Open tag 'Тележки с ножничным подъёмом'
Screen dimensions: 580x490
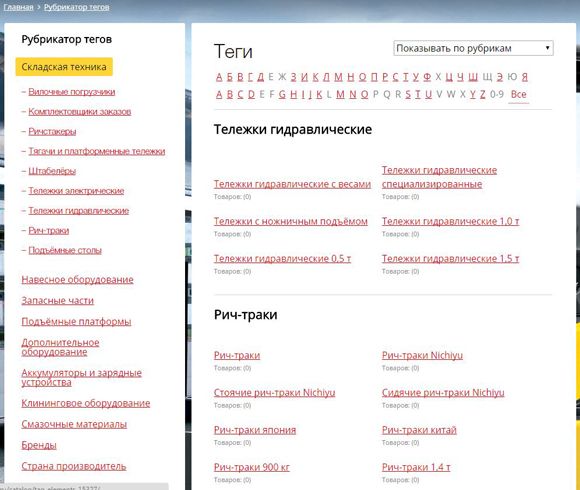[291, 221]
